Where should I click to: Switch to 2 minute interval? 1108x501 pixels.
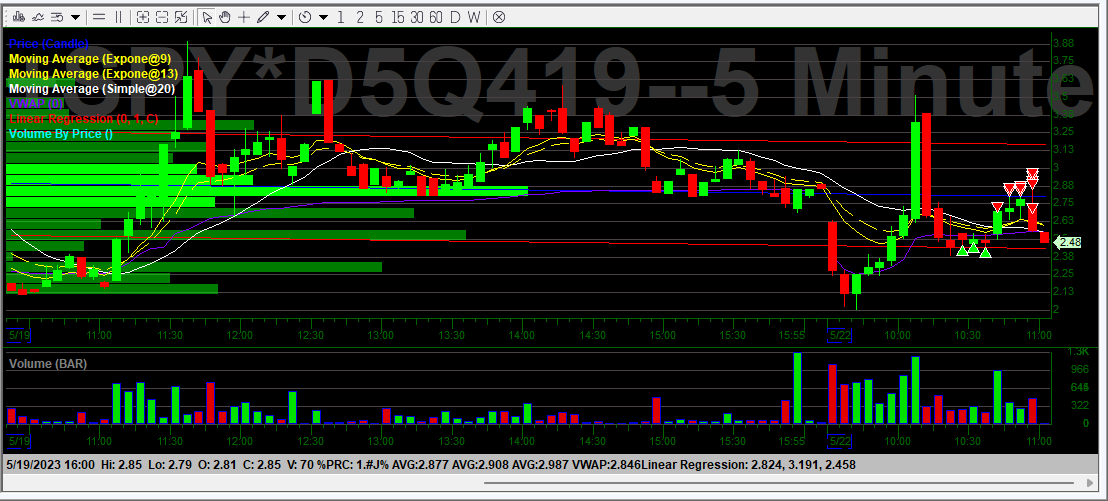pos(360,17)
